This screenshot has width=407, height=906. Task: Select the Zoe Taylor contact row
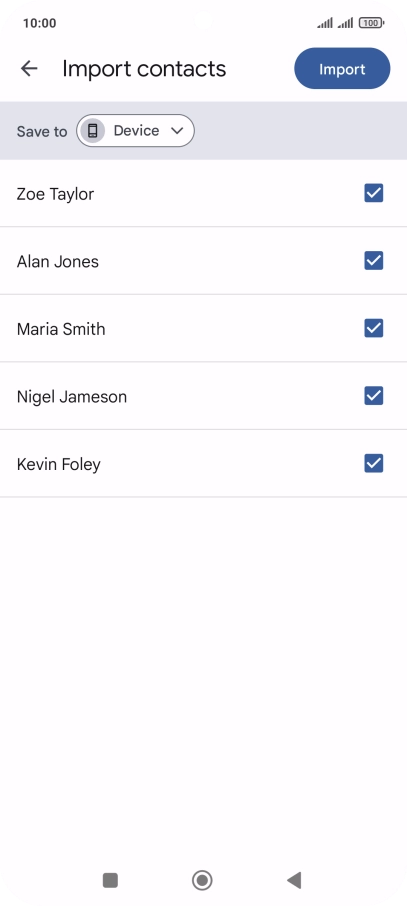204,194
